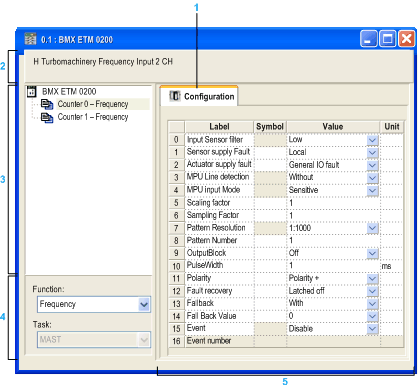Open the Actuator supply fault value dropdown
This screenshot has width=418, height=389.
coord(372,165)
